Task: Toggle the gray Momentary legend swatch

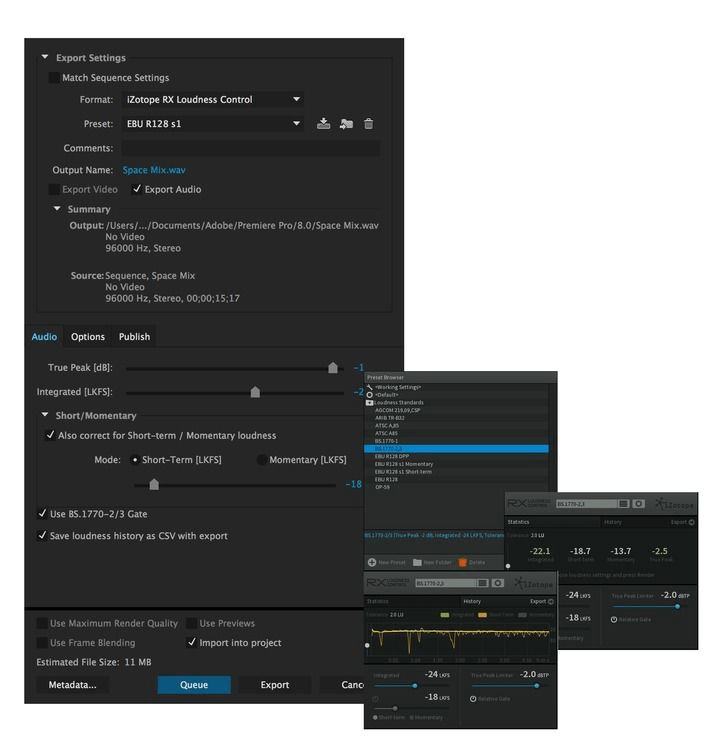Action: [x=522, y=615]
